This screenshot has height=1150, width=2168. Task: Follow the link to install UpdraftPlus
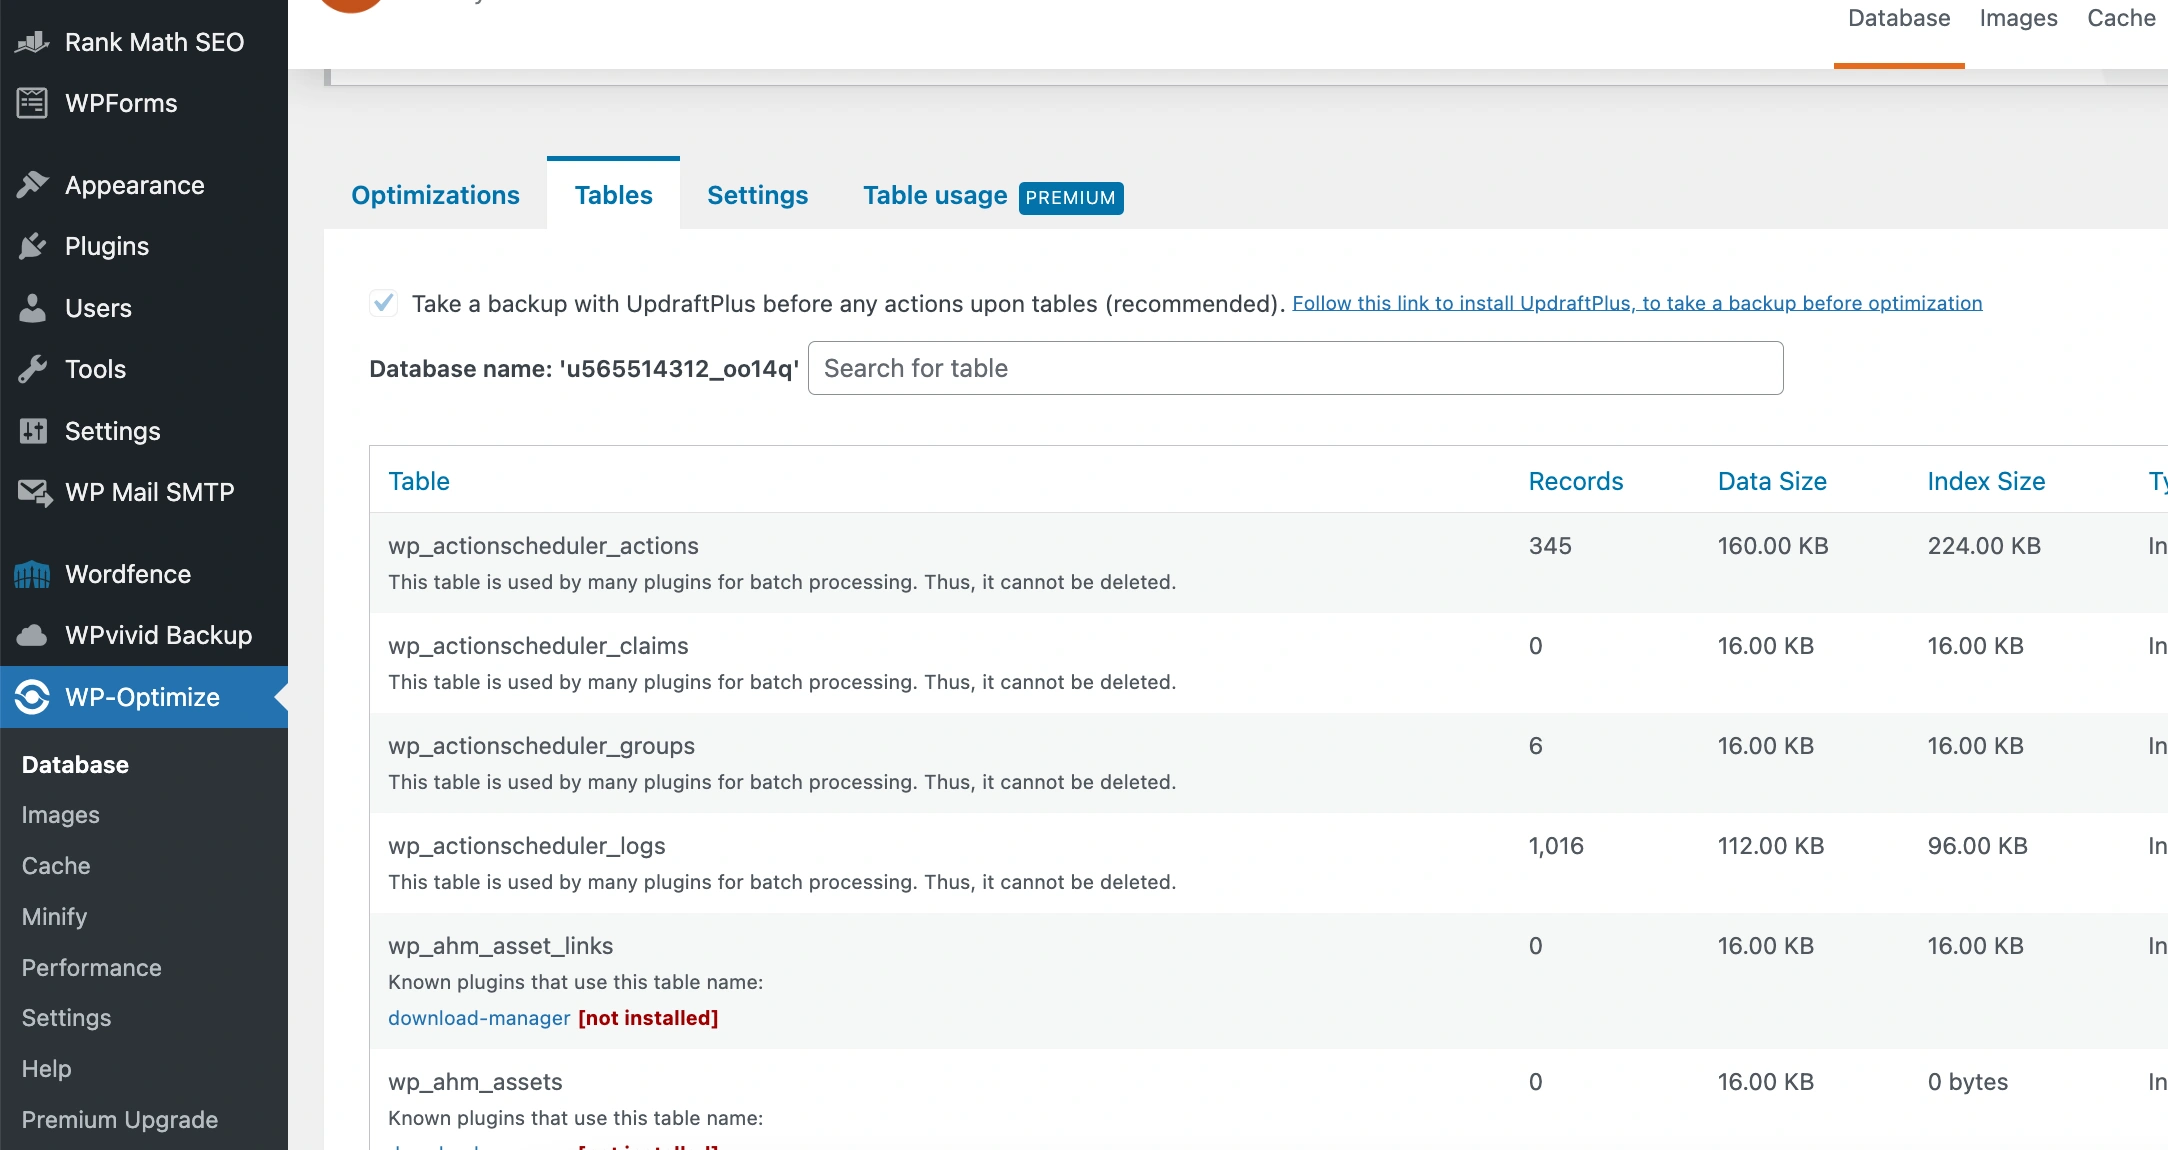click(1636, 303)
